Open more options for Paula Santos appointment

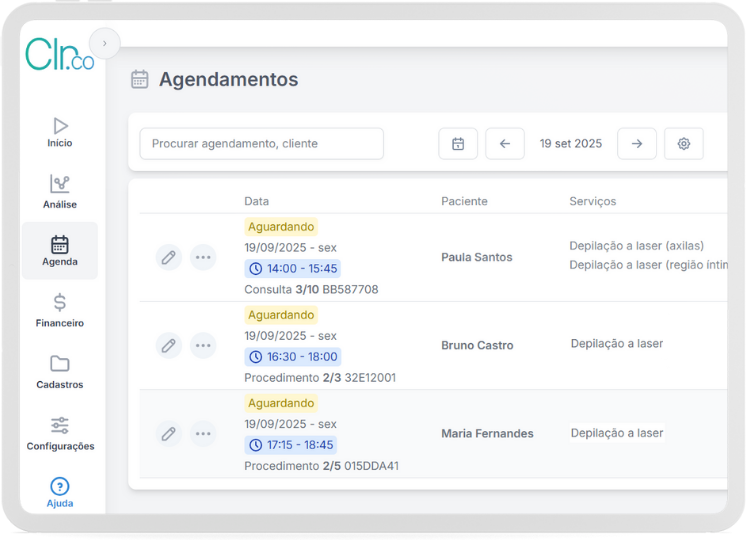tap(203, 257)
